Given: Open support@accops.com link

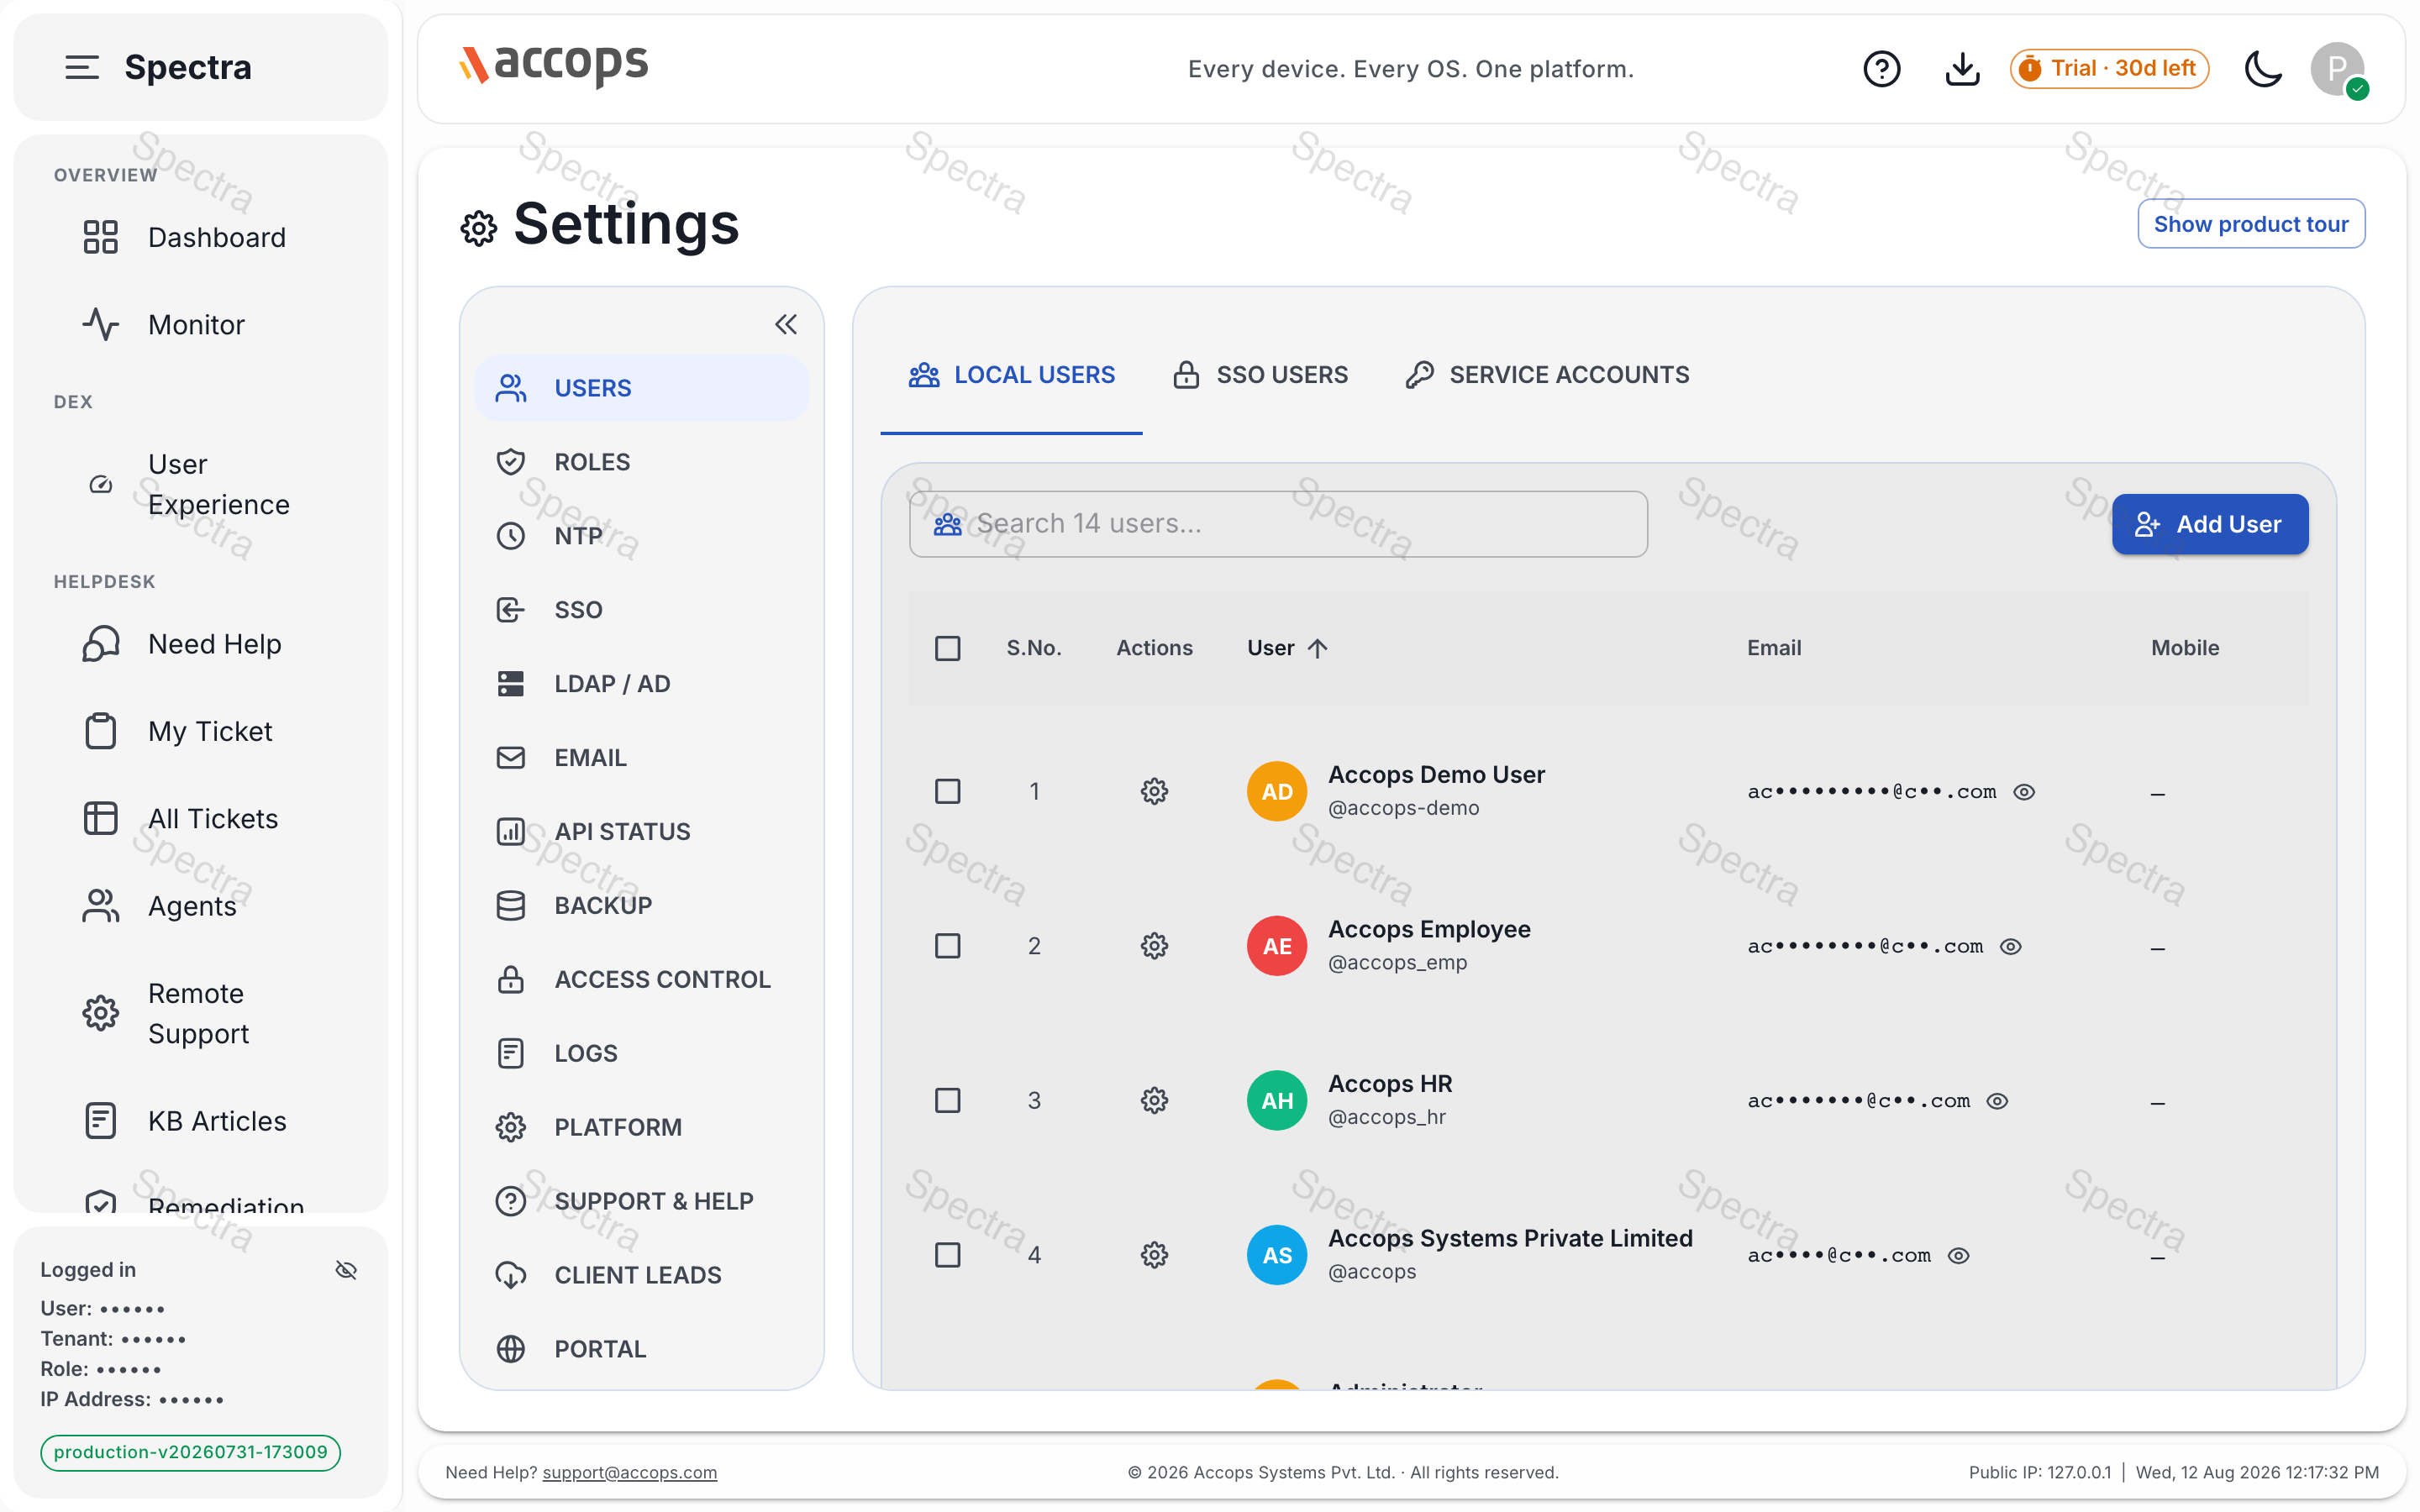Looking at the screenshot, I should 629,1472.
